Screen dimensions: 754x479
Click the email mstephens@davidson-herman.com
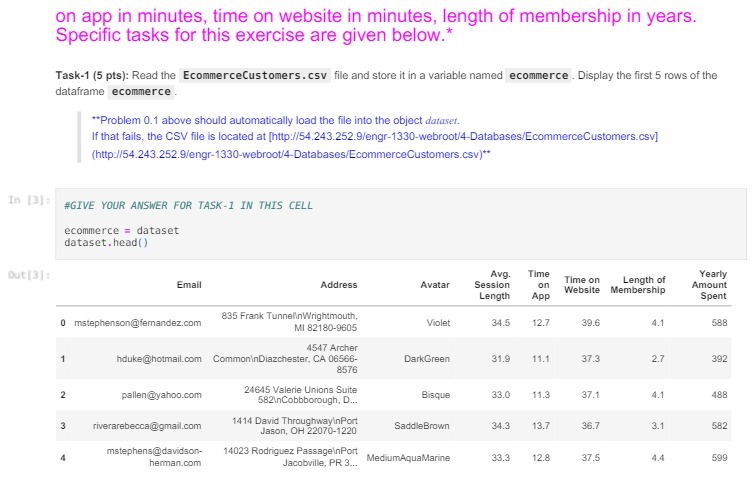coord(154,457)
